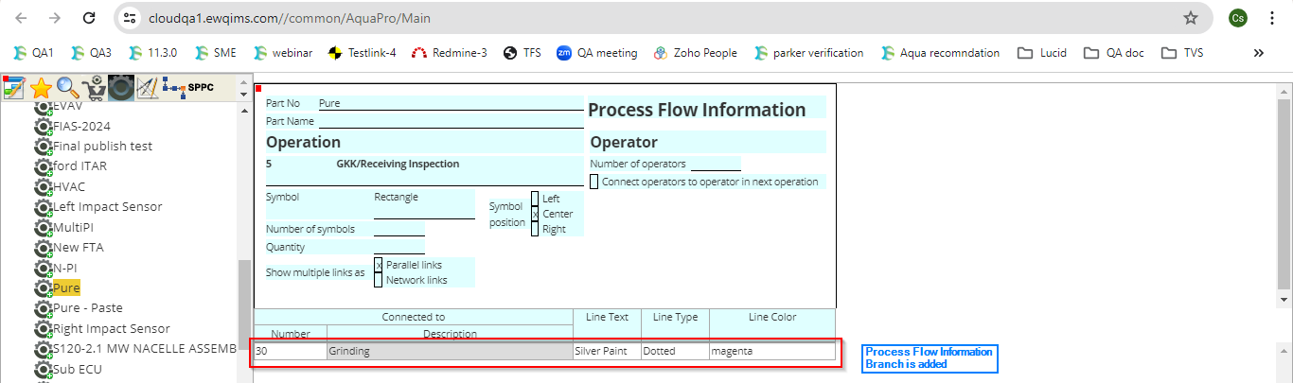The width and height of the screenshot is (1293, 384).
Task: Click the Silver Paint line text cell
Action: pos(606,351)
